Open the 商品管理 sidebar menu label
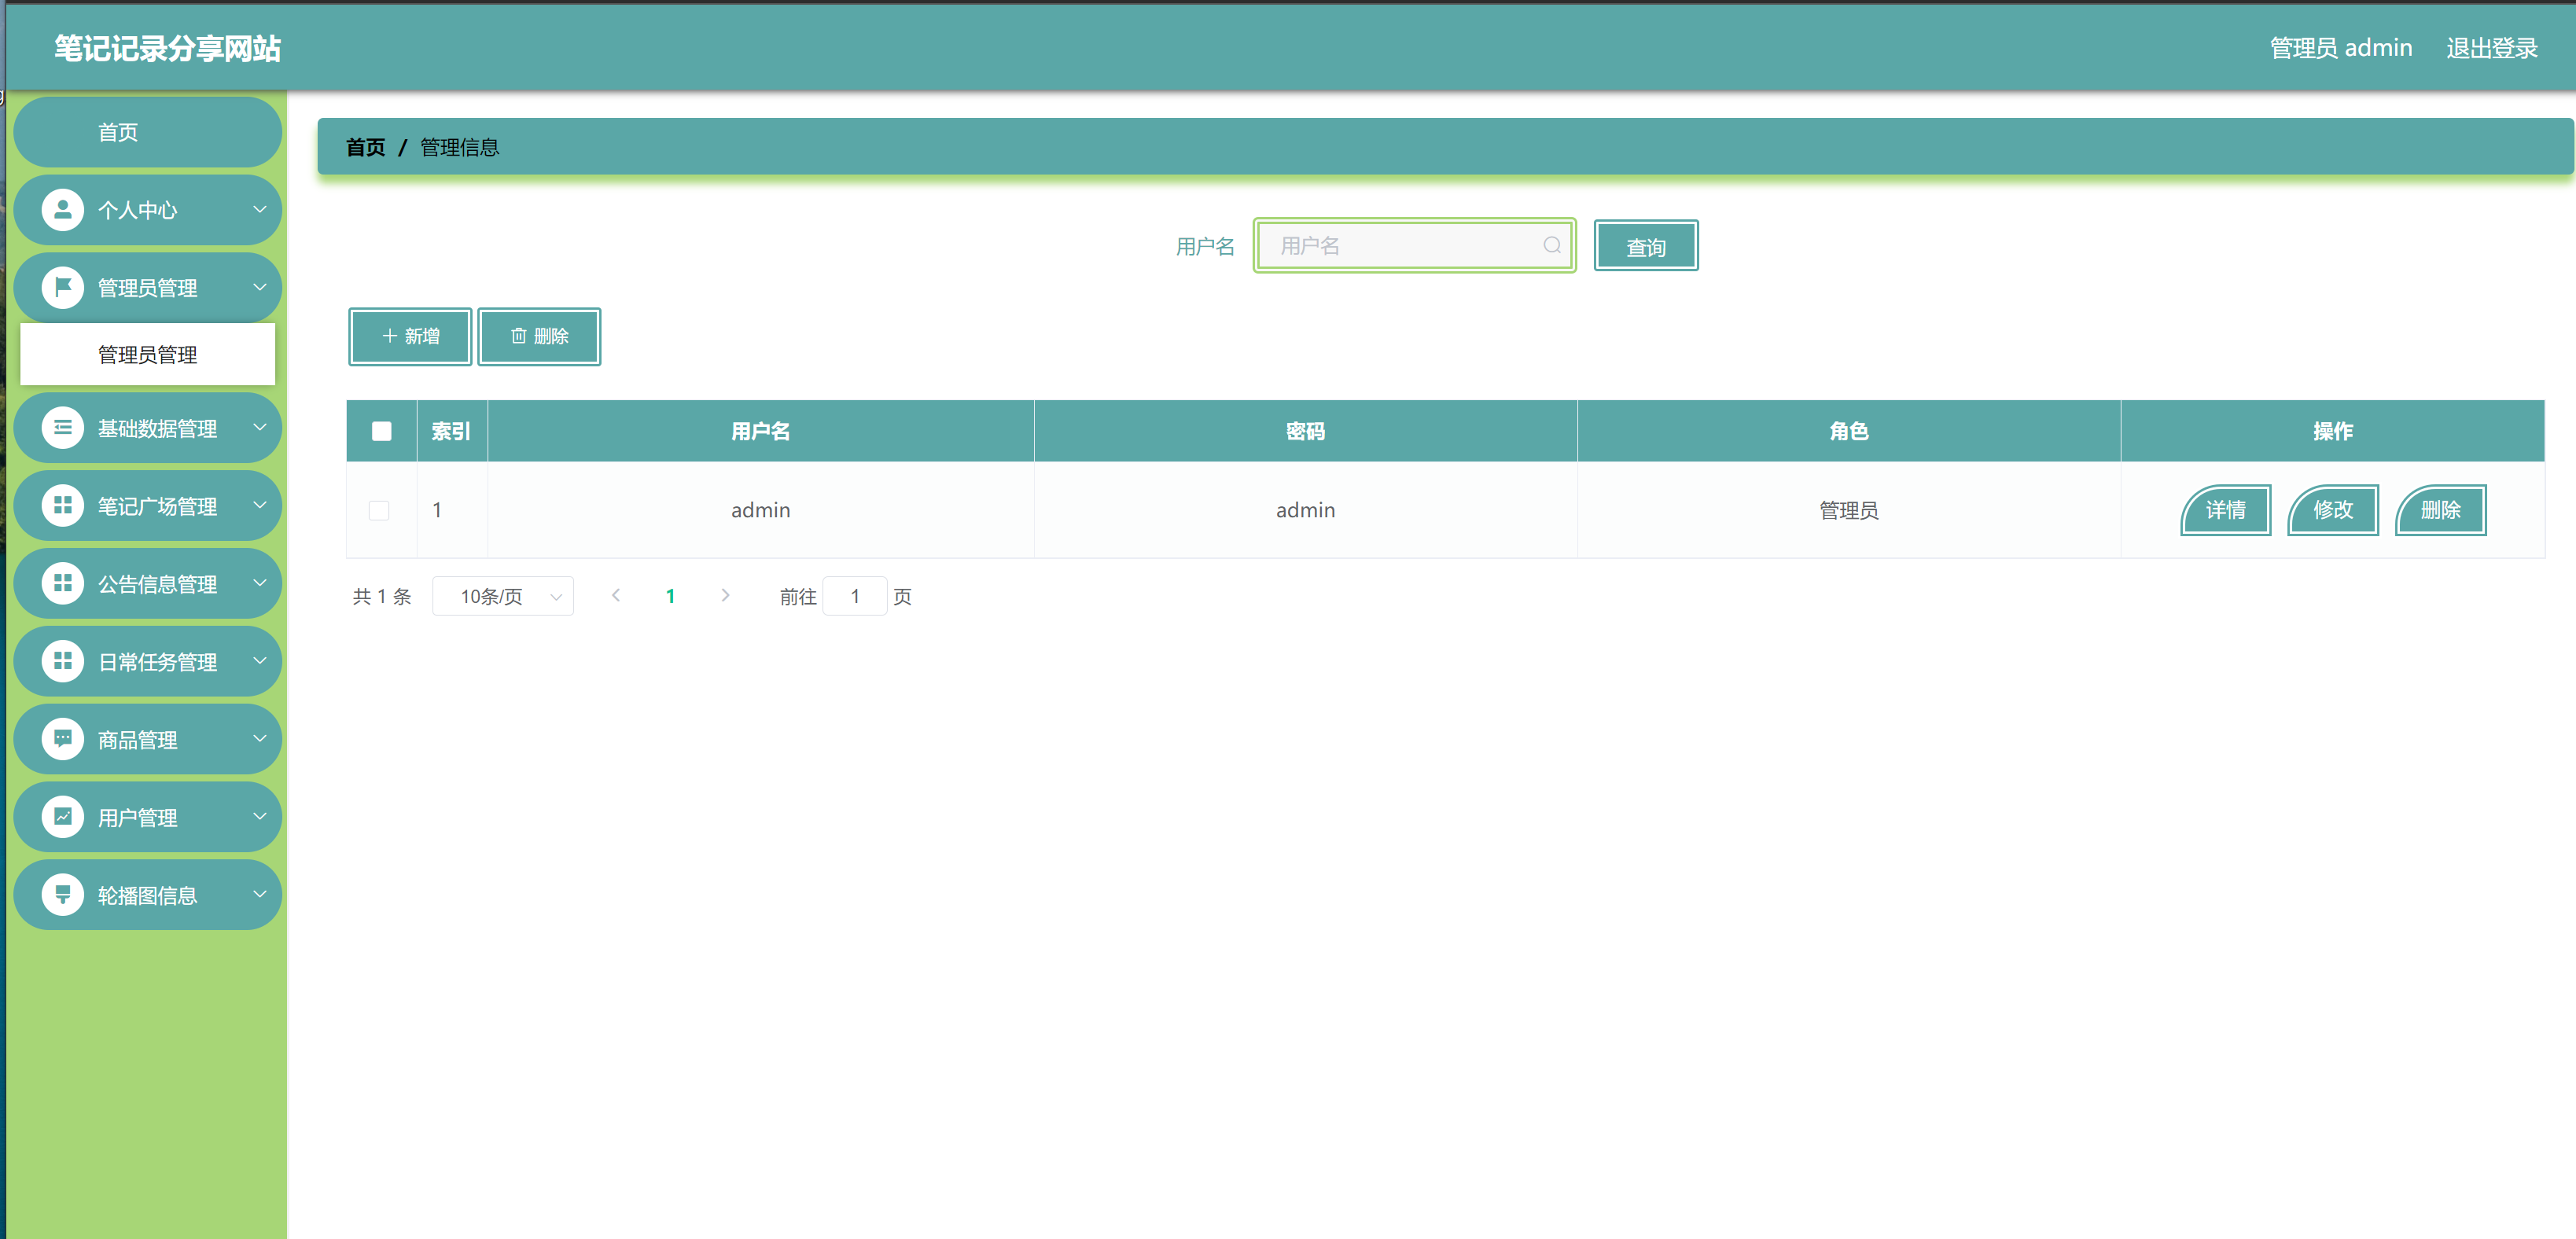This screenshot has height=1239, width=2576. [137, 740]
